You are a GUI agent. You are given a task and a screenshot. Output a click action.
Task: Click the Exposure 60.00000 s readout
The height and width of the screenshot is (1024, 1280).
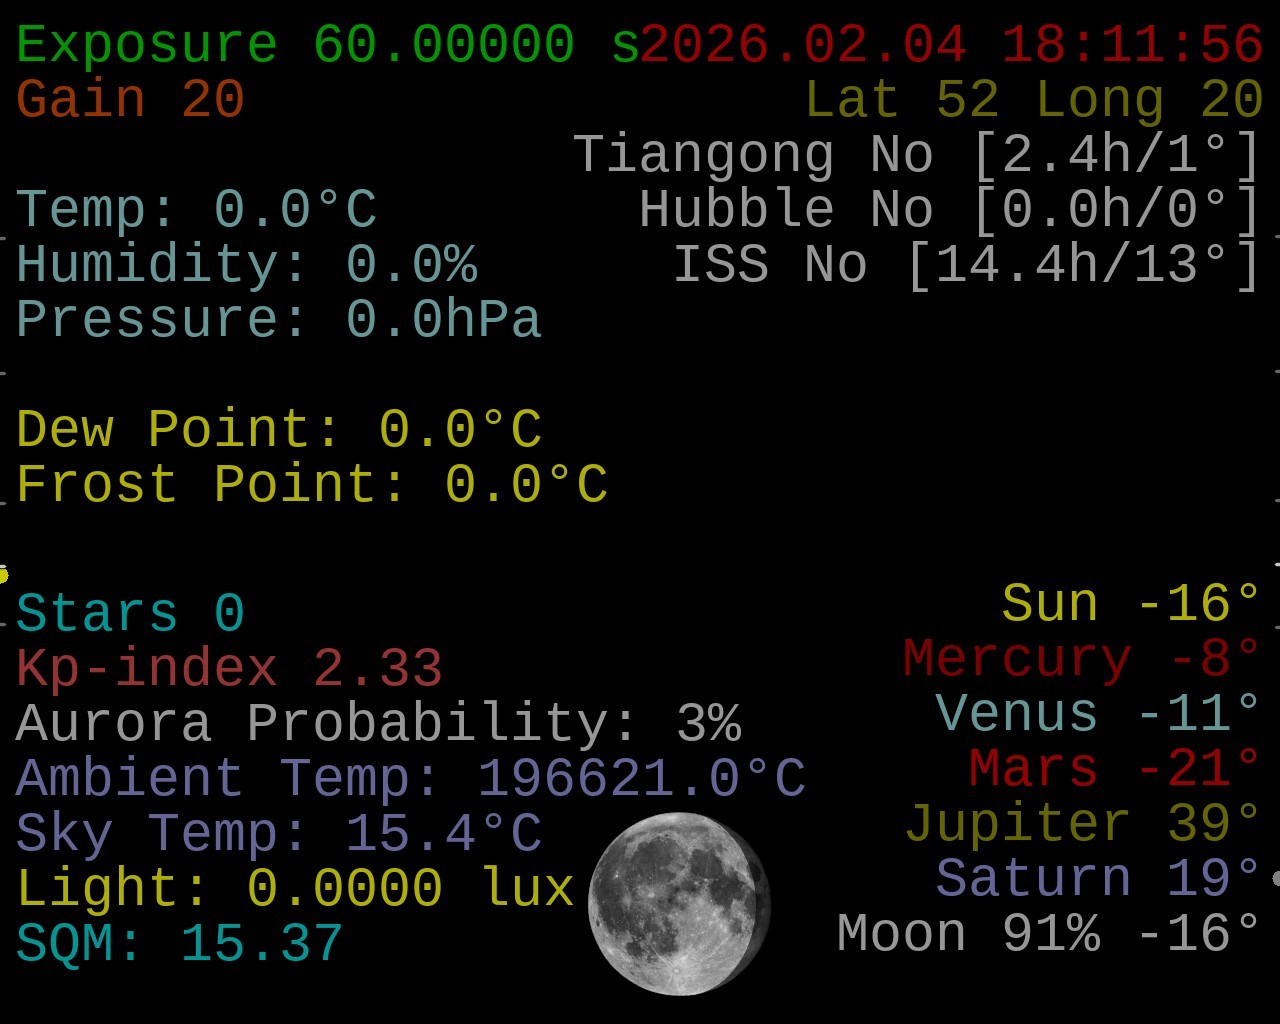pyautogui.click(x=328, y=45)
